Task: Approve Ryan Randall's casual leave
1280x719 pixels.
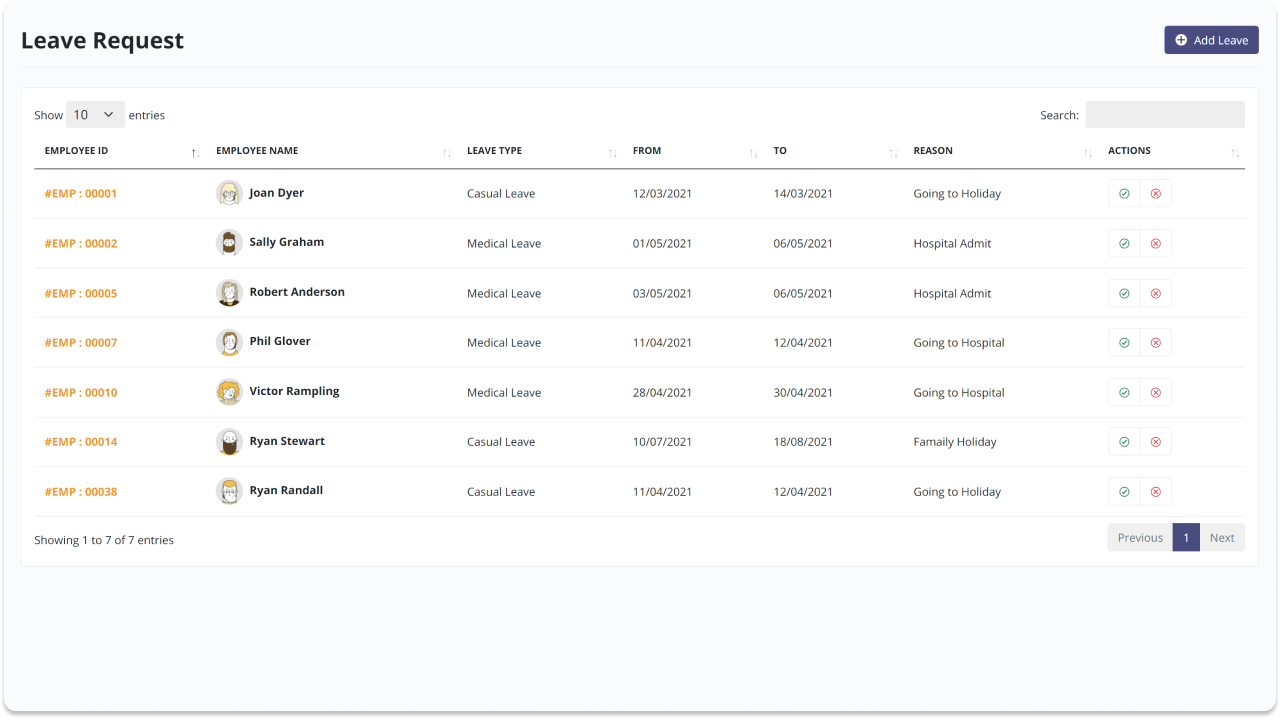Action: point(1123,491)
